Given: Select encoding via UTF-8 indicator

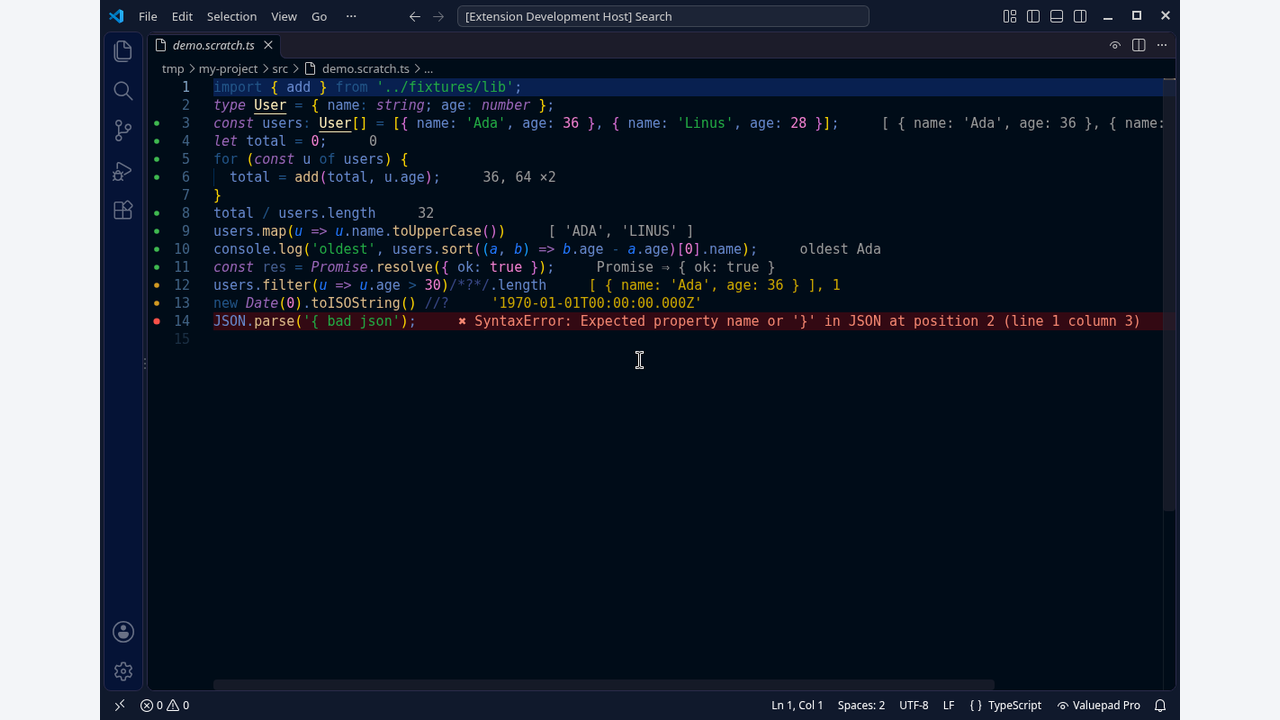Looking at the screenshot, I should coord(914,705).
